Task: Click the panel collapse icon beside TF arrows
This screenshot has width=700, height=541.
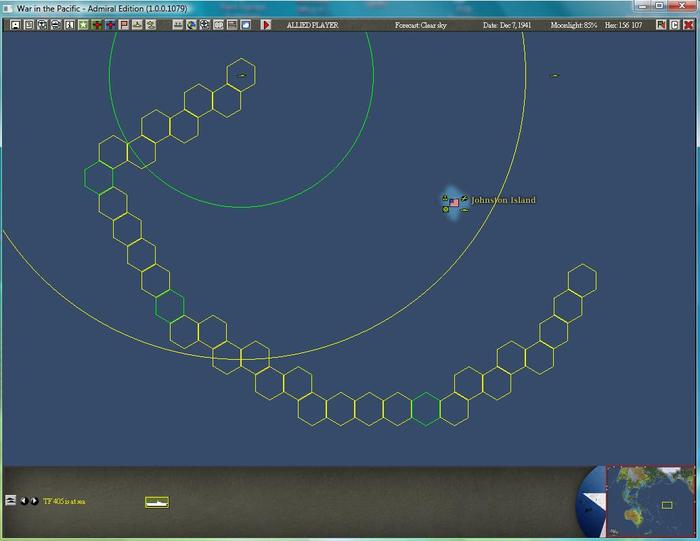Action: pos(11,500)
